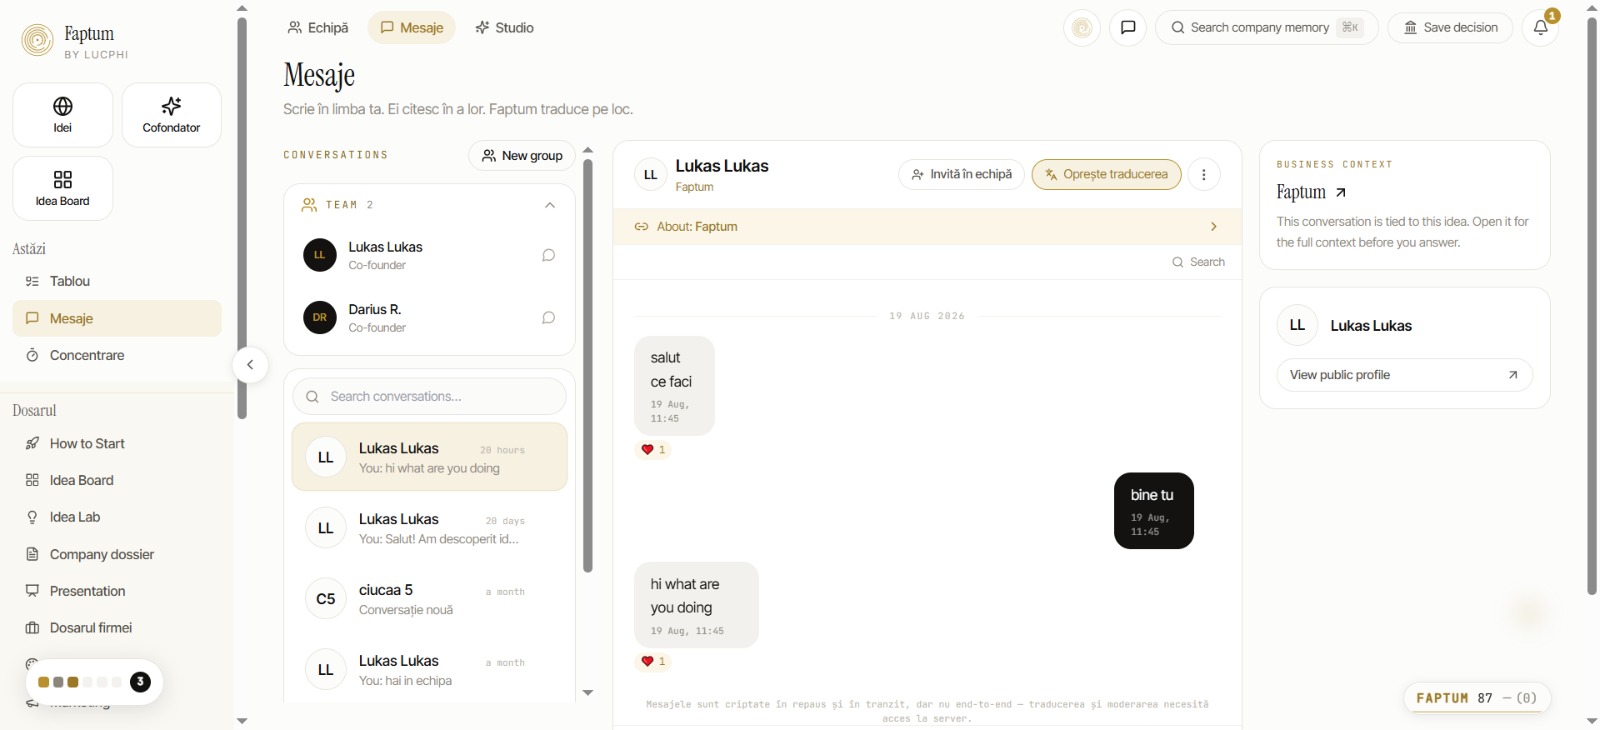Expand the About: Faptum banner
1600x730 pixels.
pyautogui.click(x=927, y=227)
